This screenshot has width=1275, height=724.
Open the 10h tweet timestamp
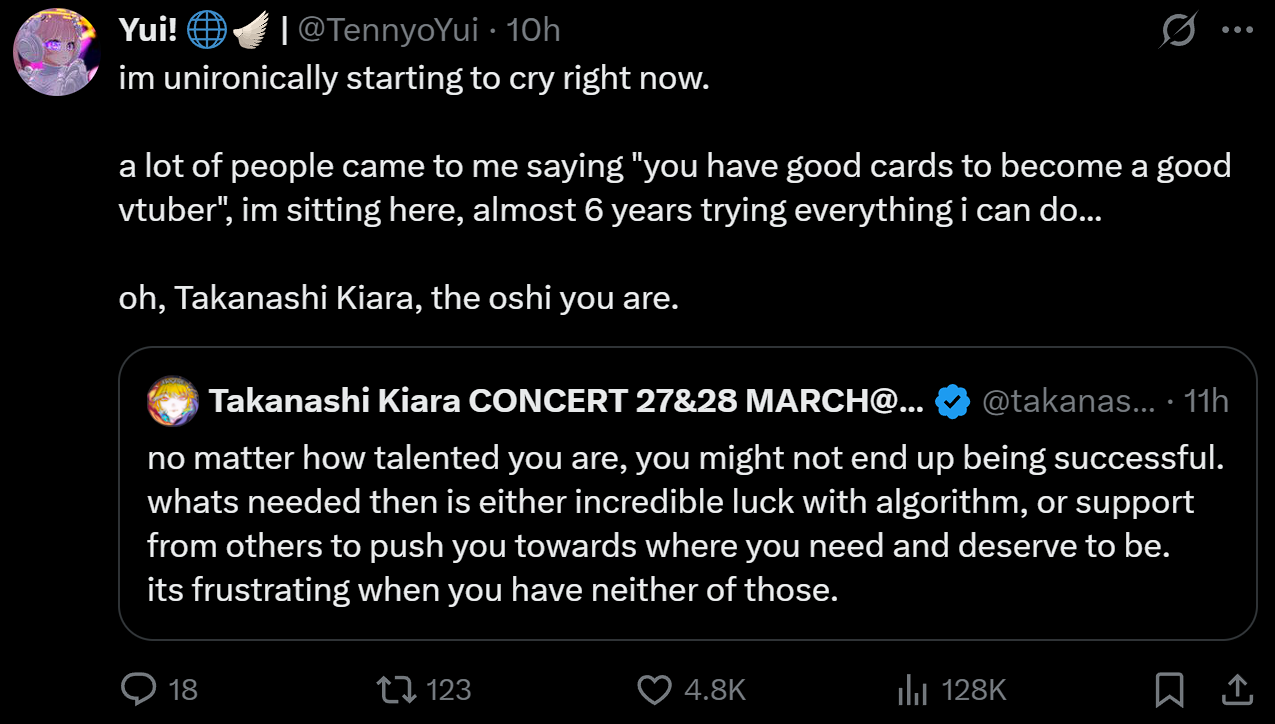pyautogui.click(x=533, y=31)
